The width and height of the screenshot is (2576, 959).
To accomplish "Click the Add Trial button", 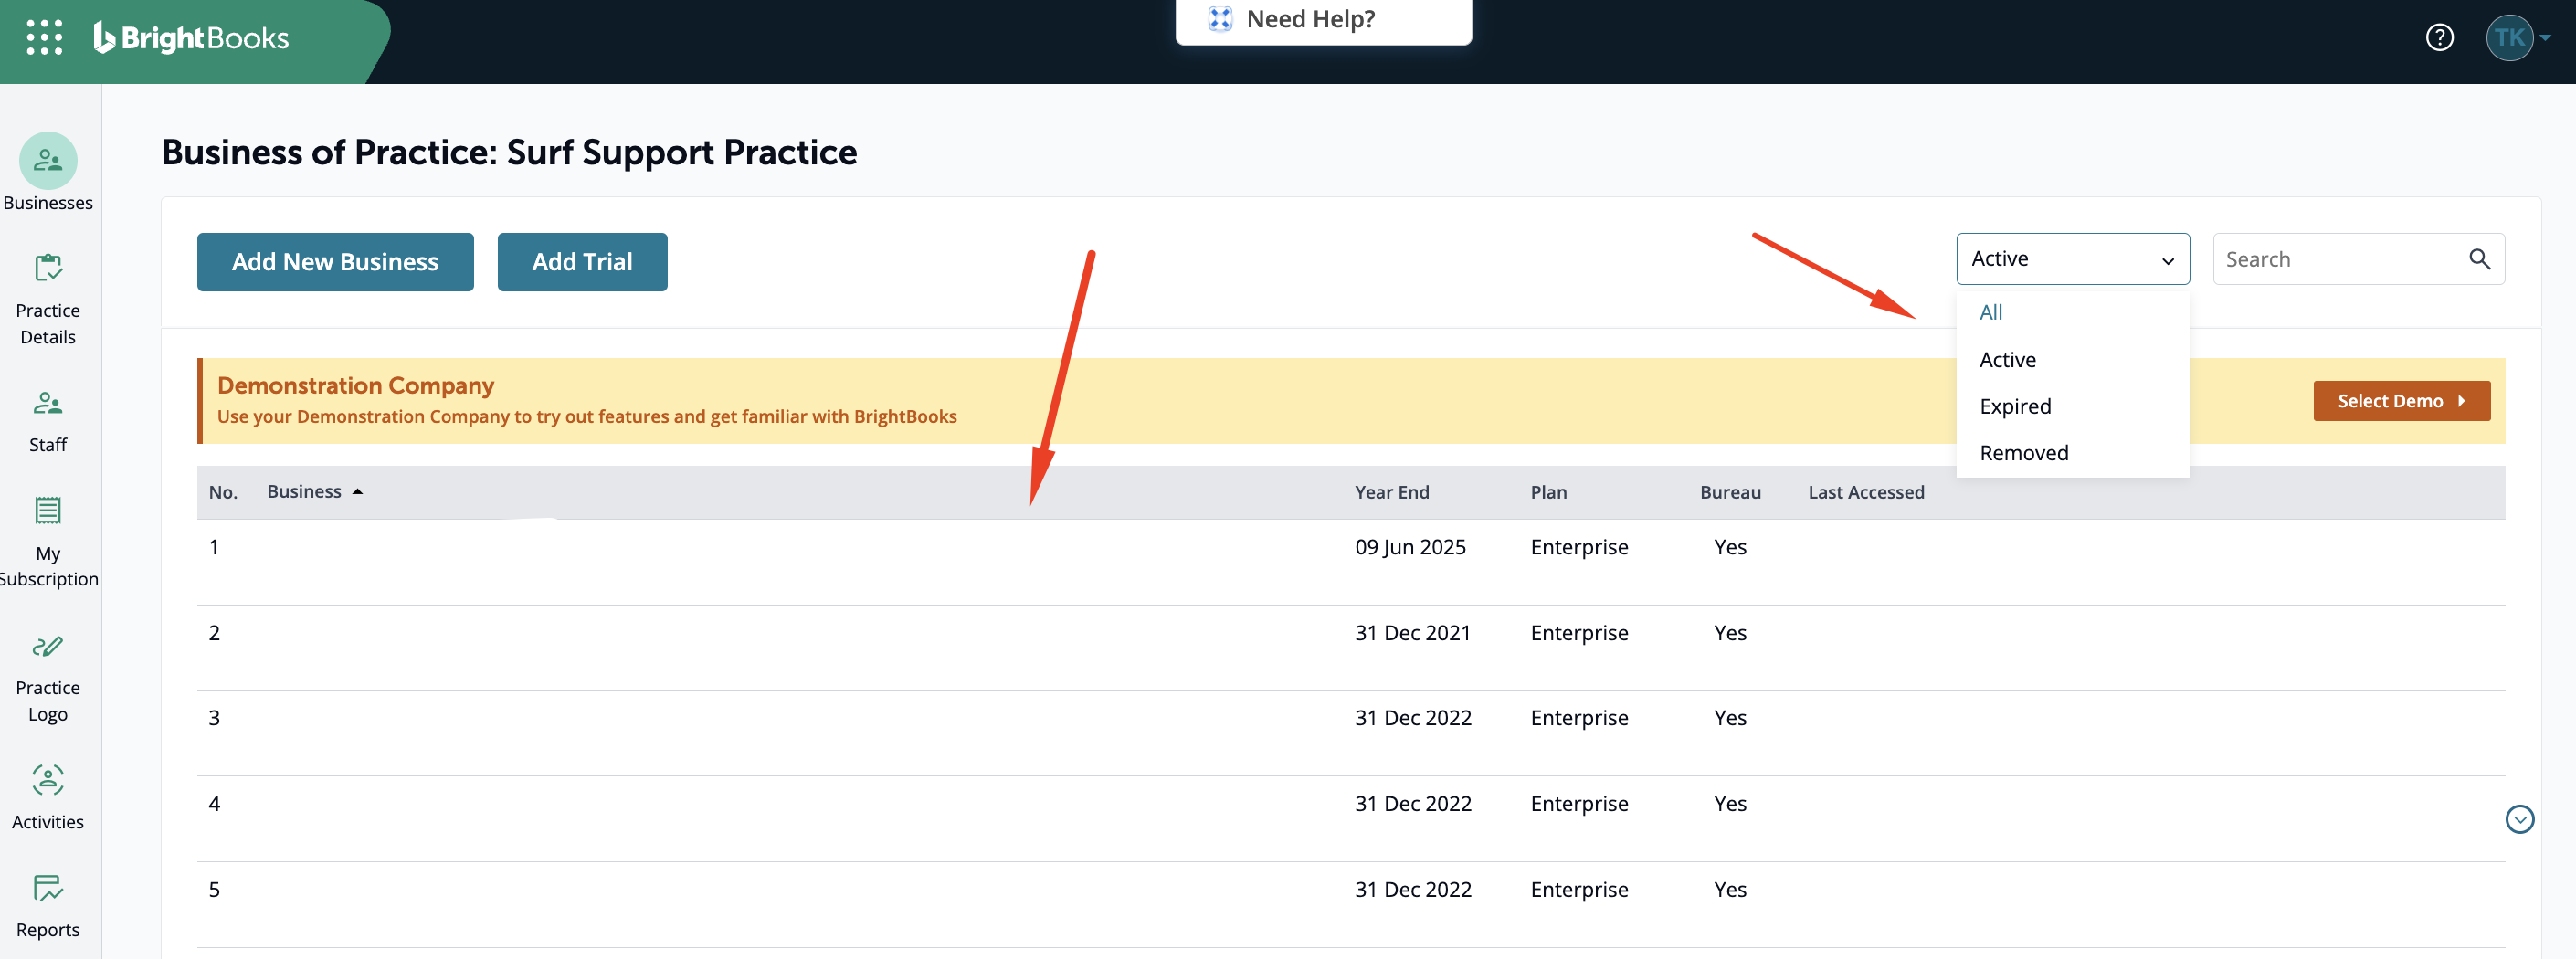I will tap(582, 262).
